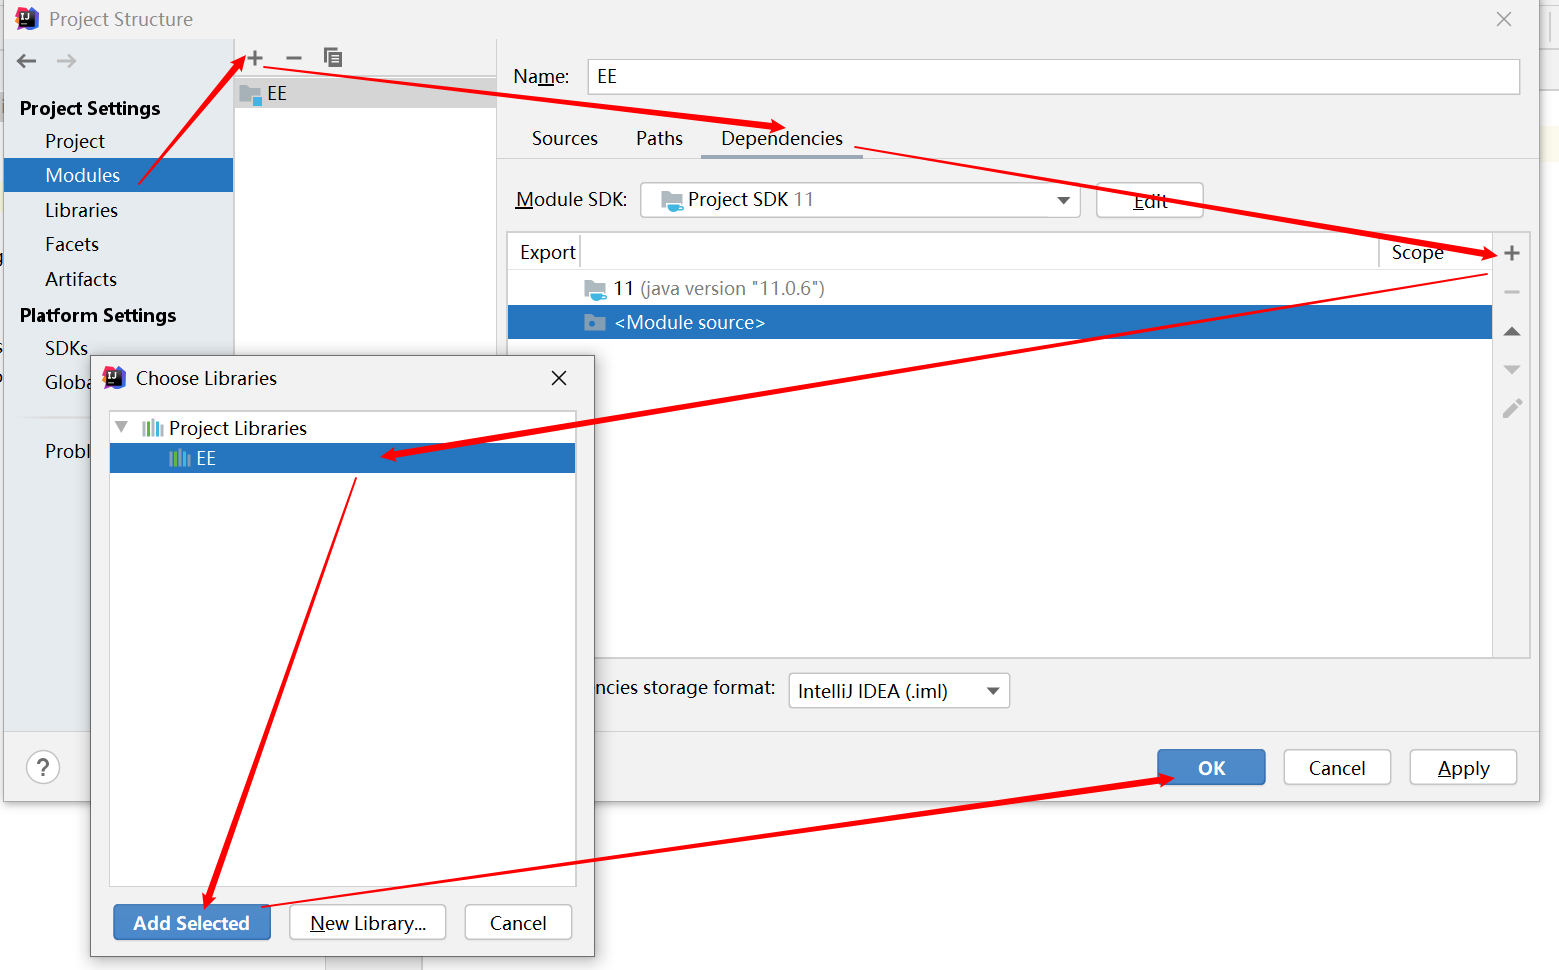1559x970 pixels.
Task: Copy the selected module icon
Action: 333,58
